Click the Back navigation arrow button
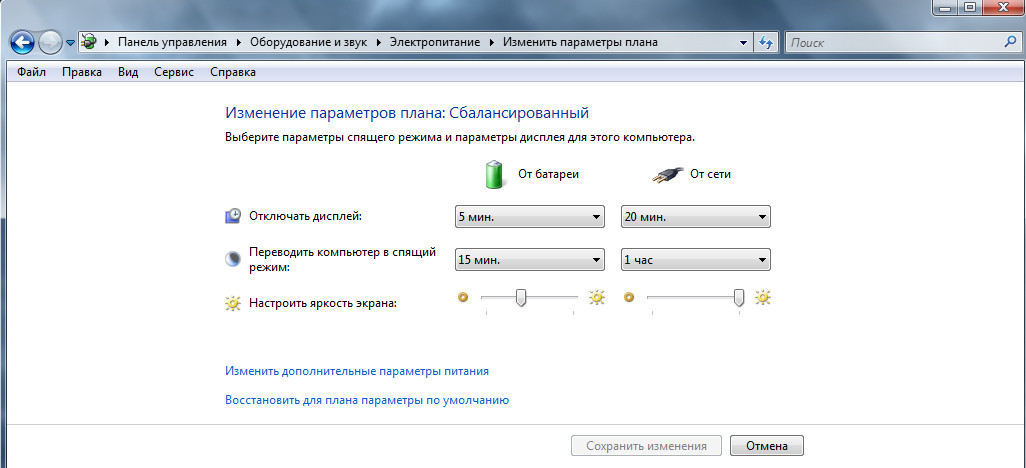 pos(23,43)
